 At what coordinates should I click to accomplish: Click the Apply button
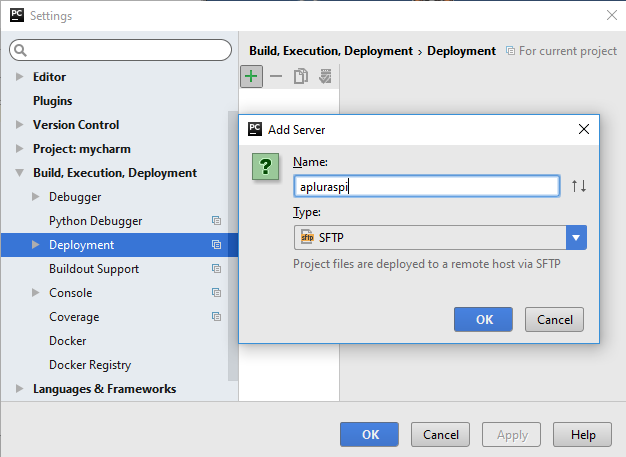511,434
